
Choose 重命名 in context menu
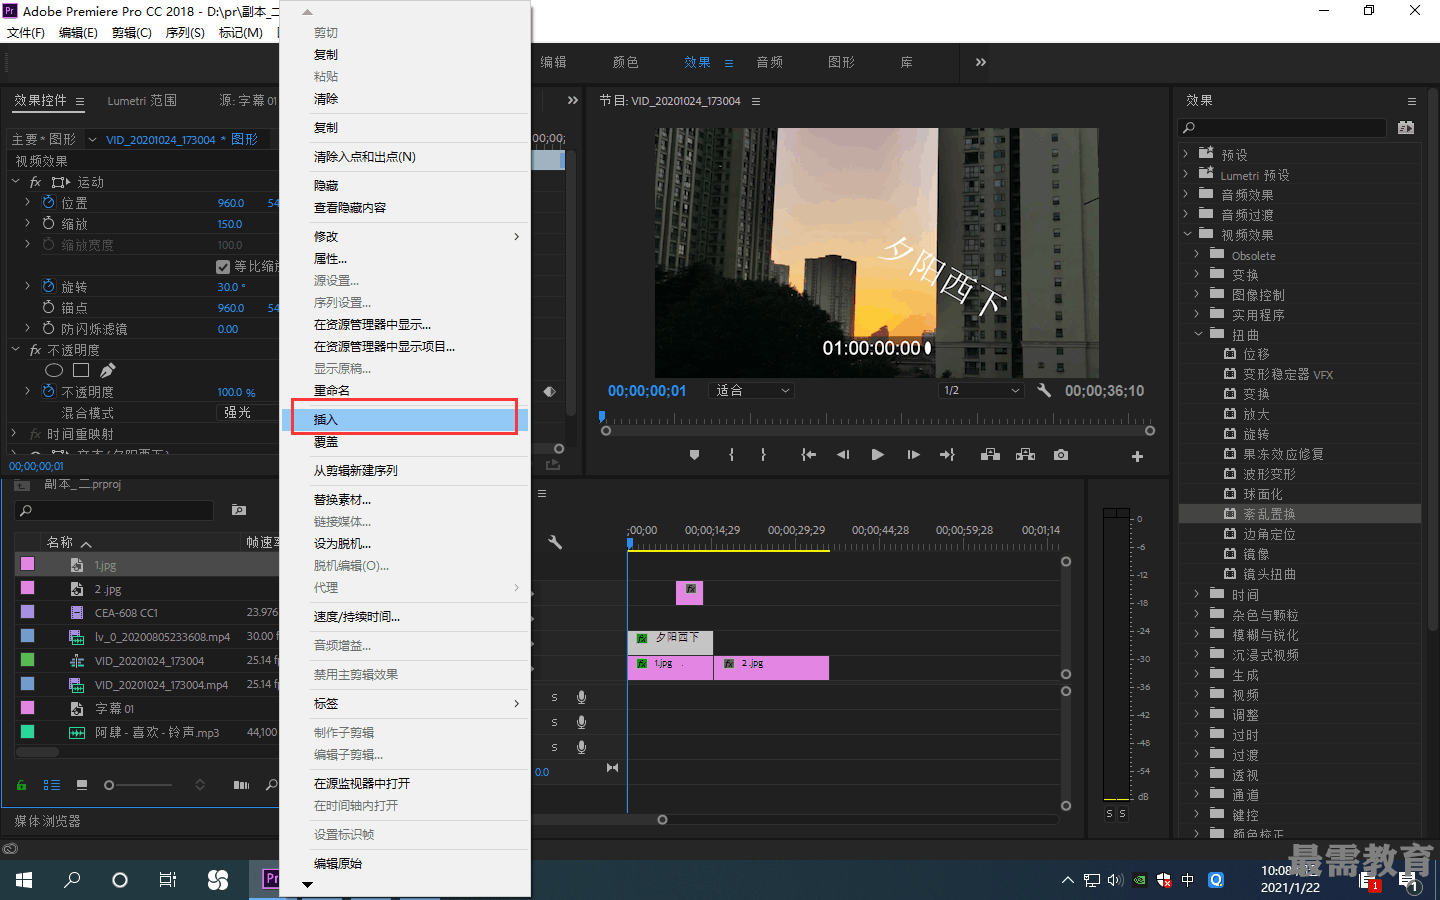coord(405,390)
